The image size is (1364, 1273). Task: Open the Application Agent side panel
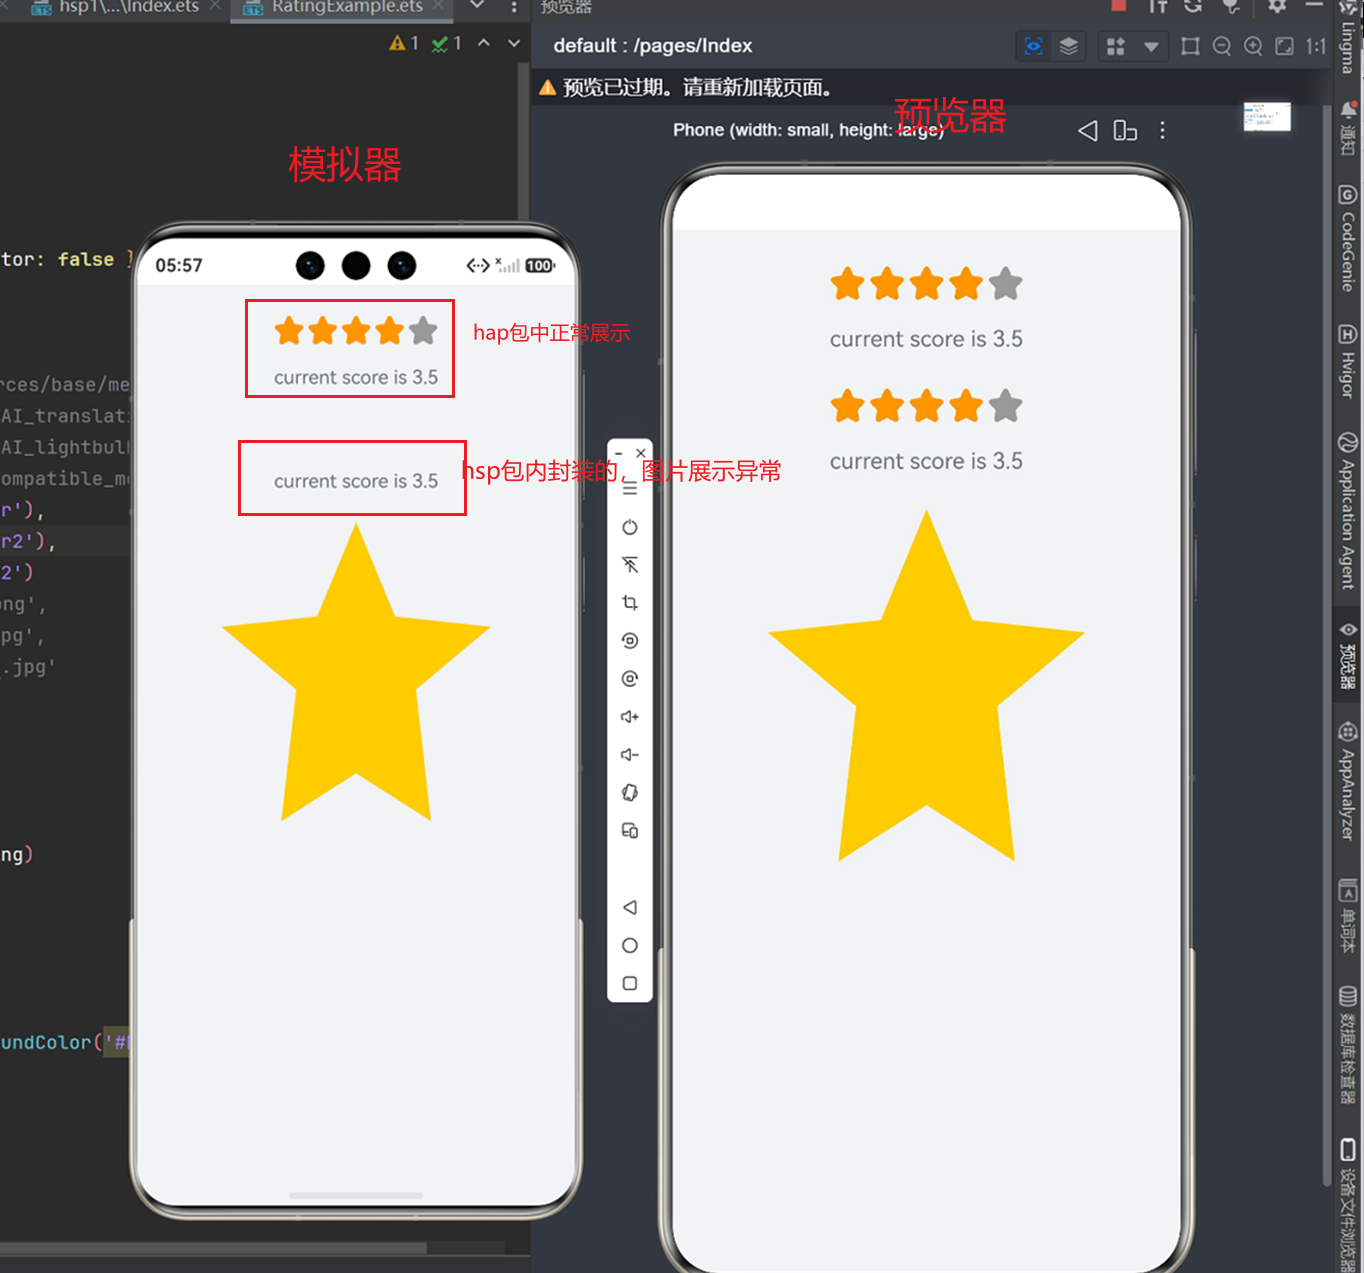click(1348, 510)
